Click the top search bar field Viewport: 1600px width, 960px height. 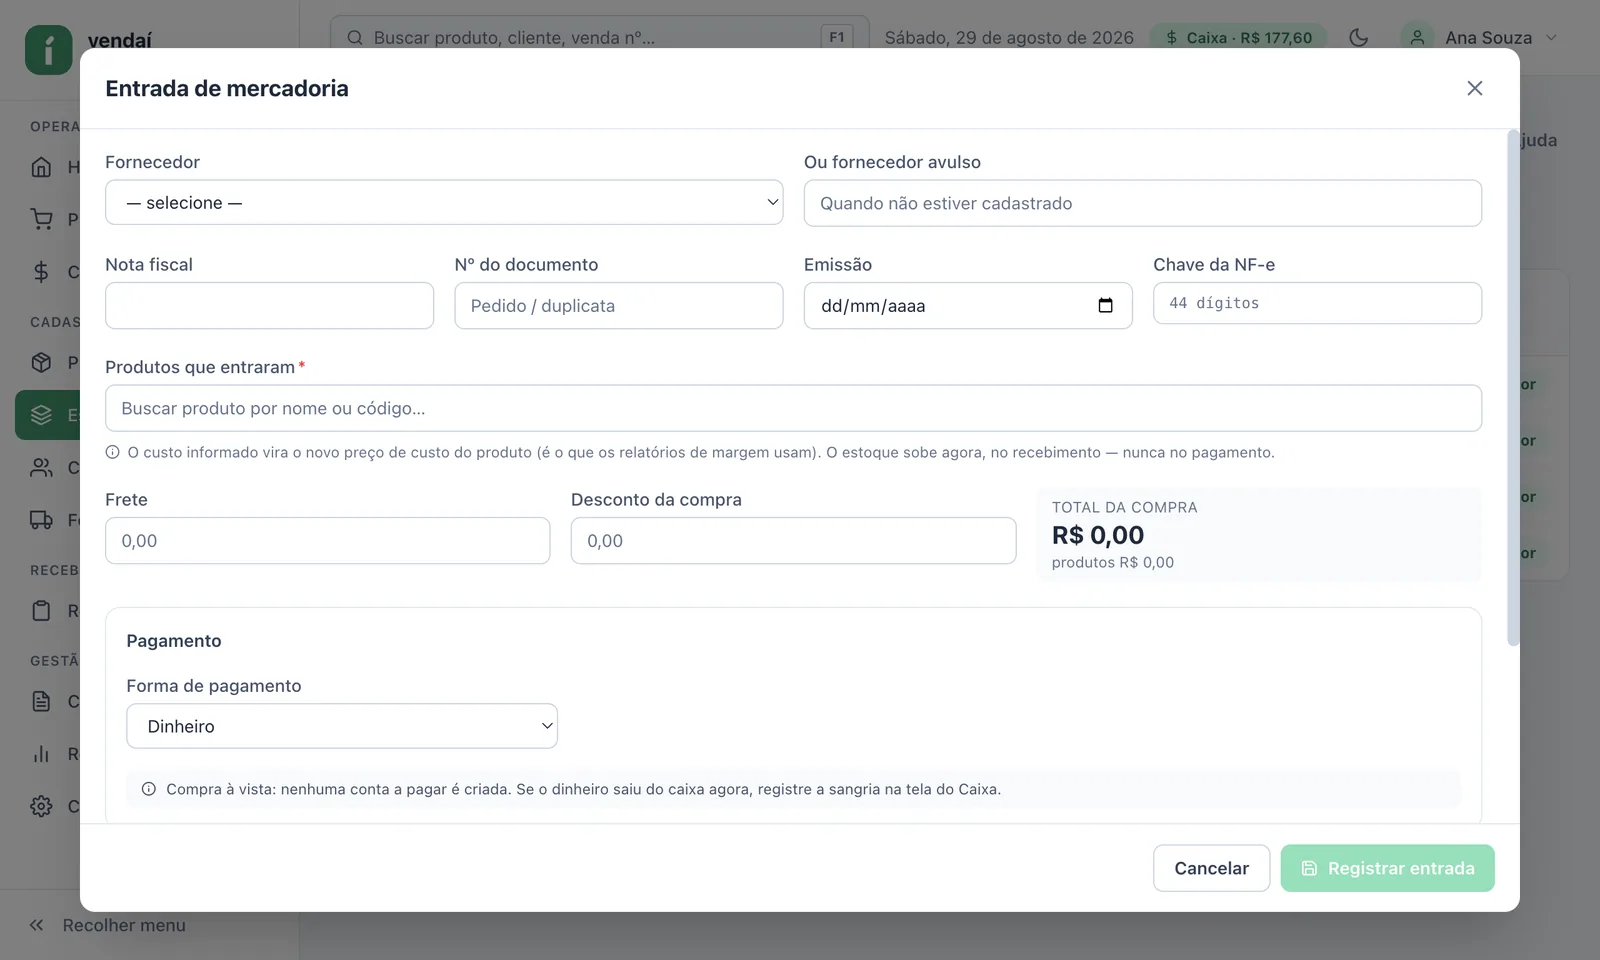tap(600, 37)
